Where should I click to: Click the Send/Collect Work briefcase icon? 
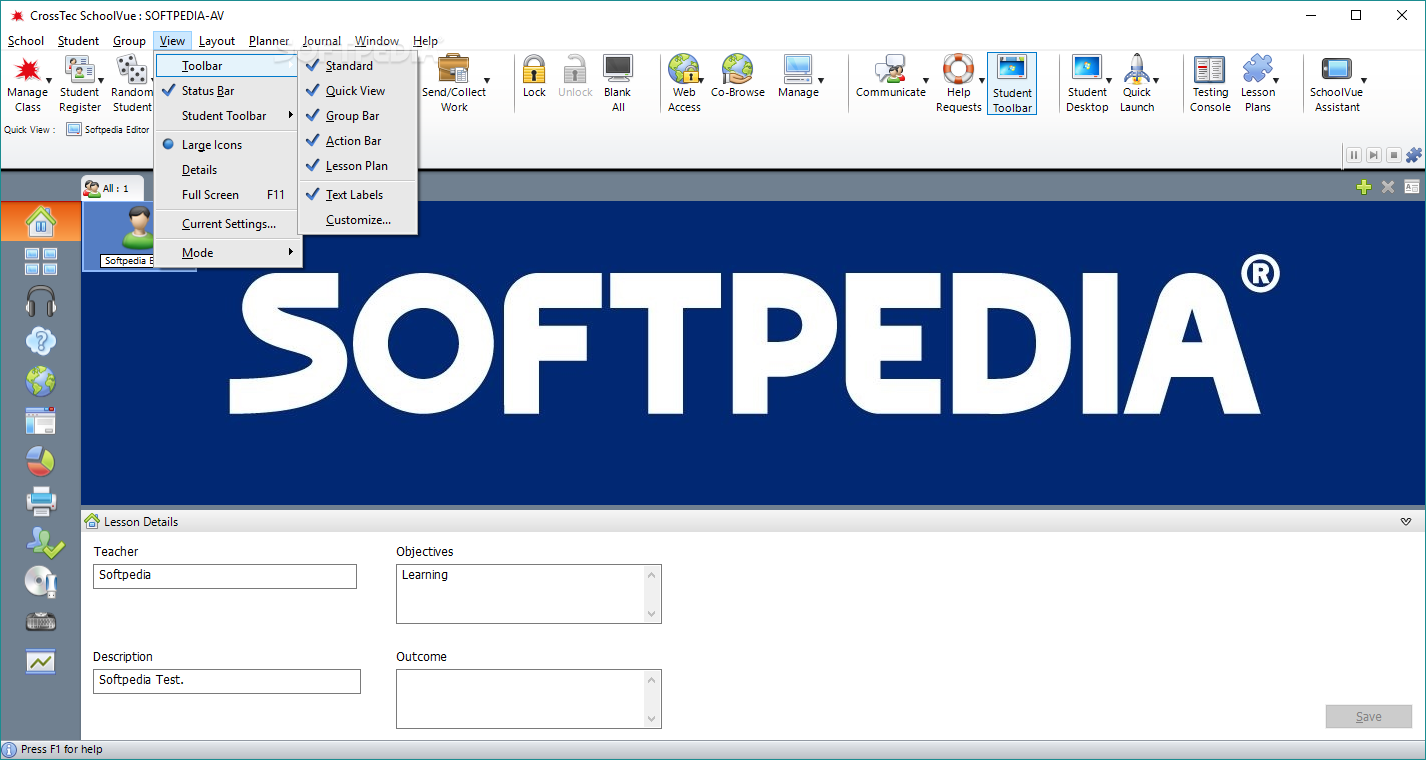point(454,69)
